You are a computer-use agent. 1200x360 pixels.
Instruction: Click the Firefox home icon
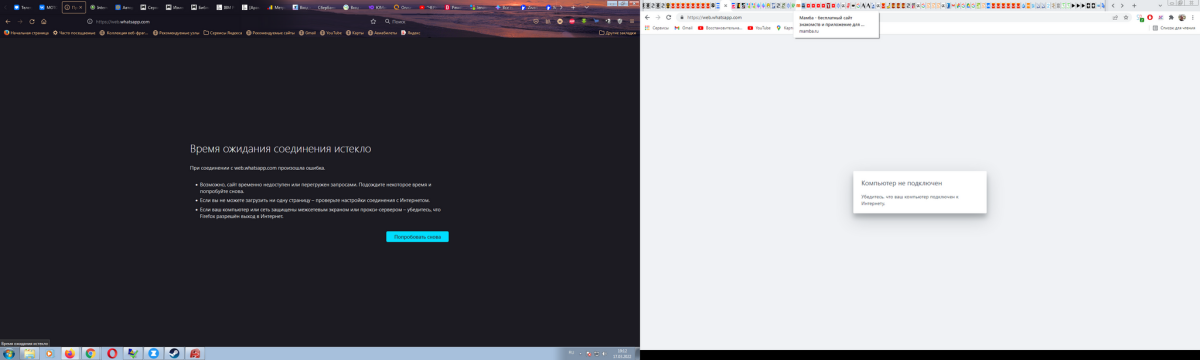(43, 21)
